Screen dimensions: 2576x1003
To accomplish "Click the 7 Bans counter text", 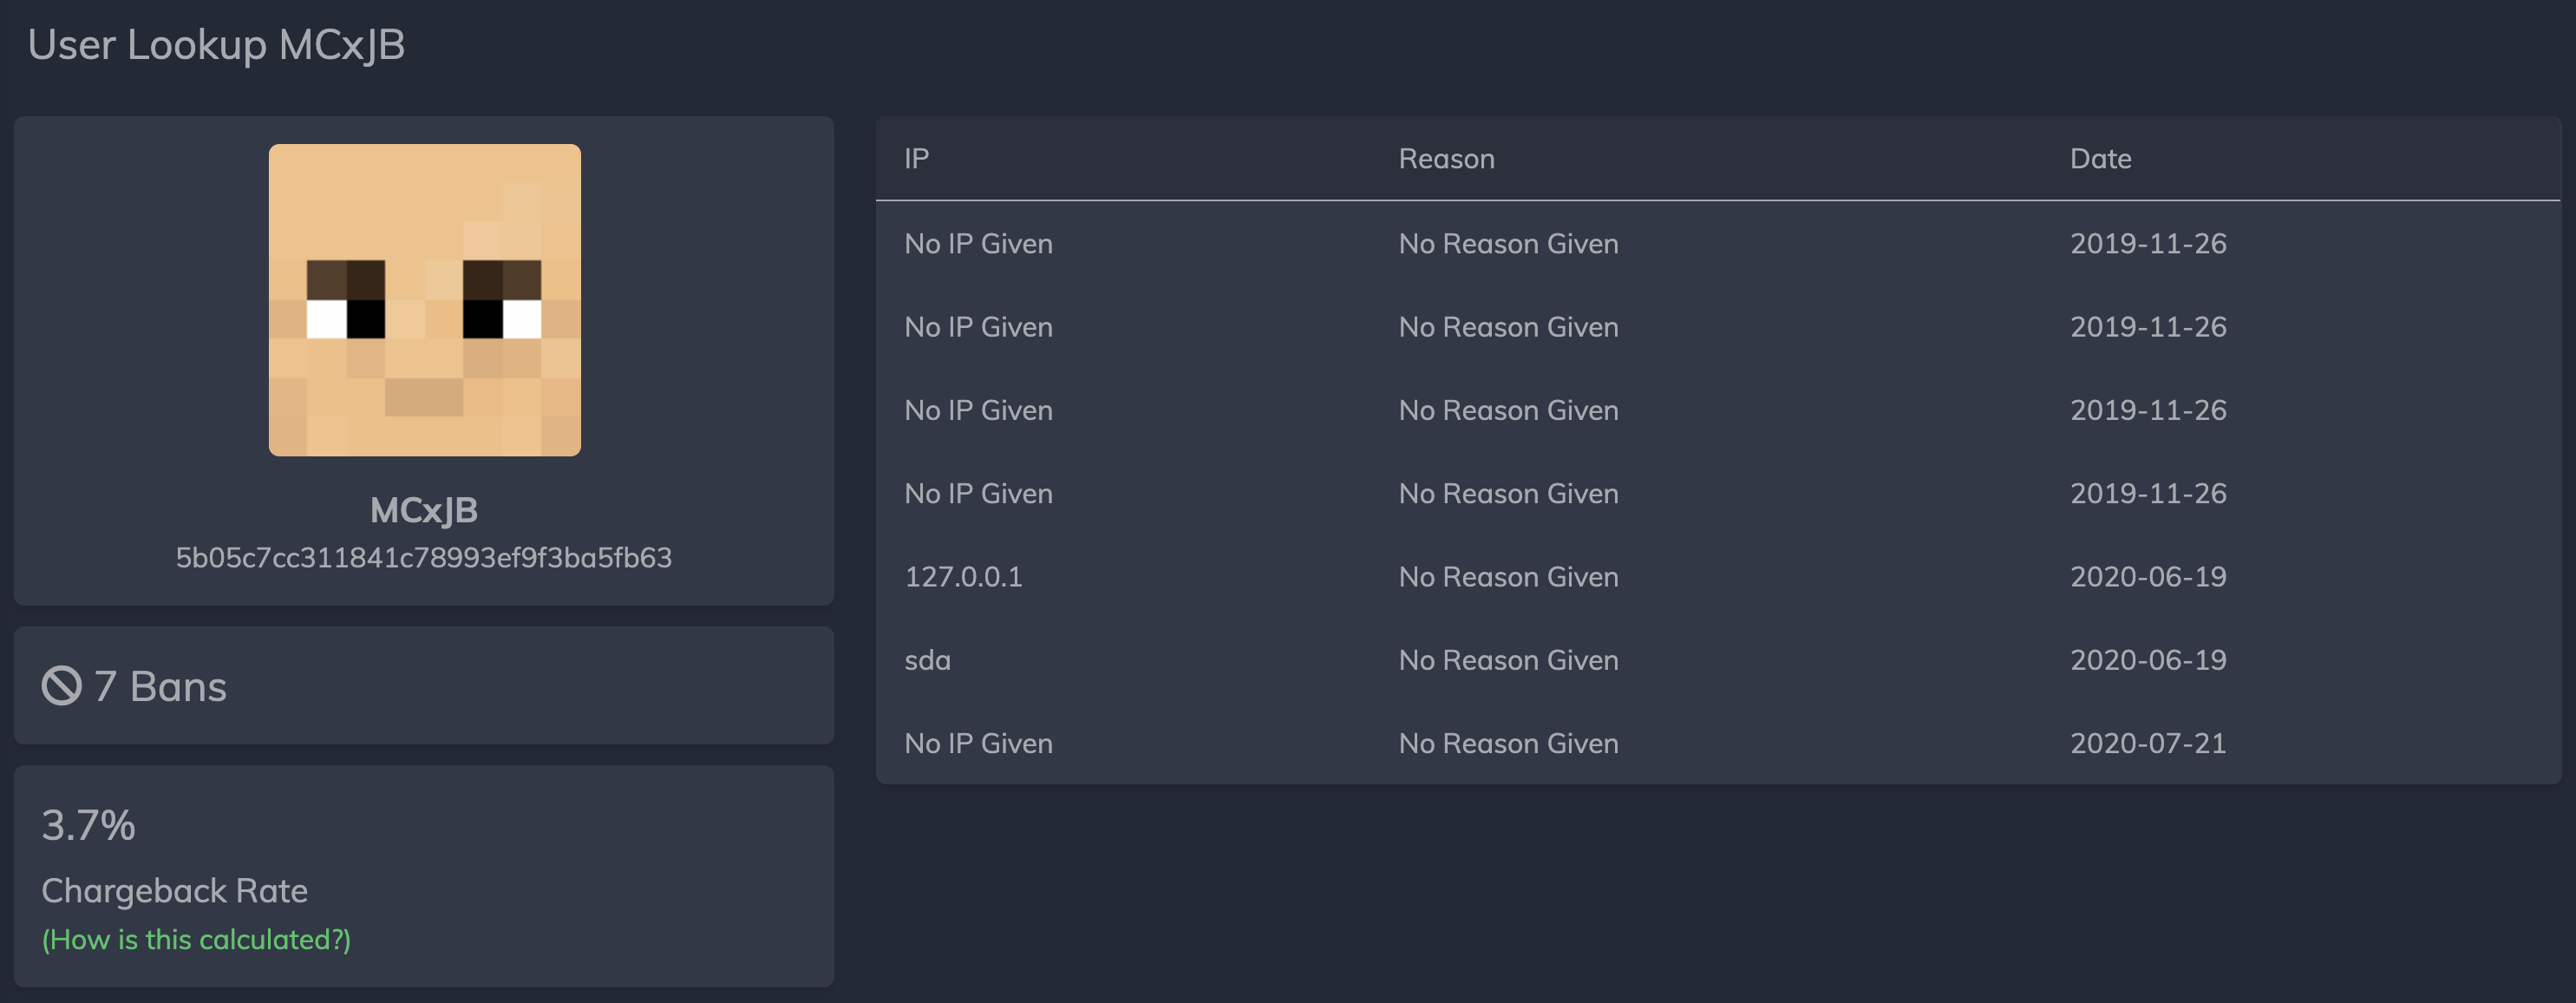I will pyautogui.click(x=160, y=687).
